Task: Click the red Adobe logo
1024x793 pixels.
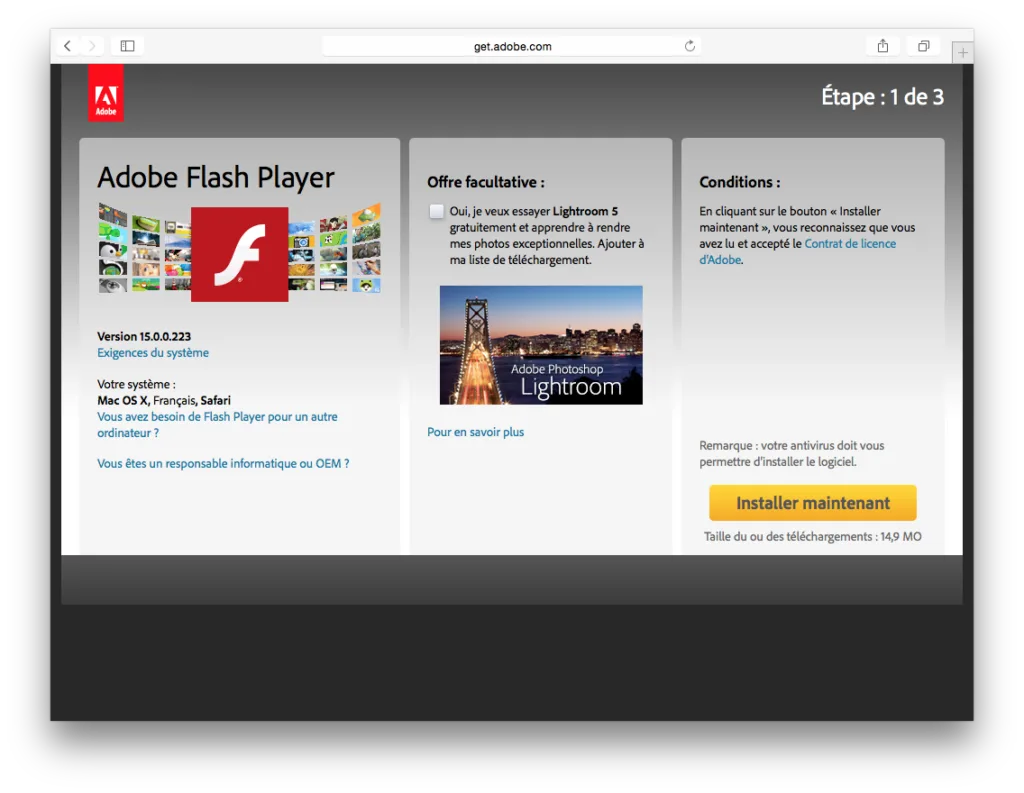Action: tap(106, 93)
